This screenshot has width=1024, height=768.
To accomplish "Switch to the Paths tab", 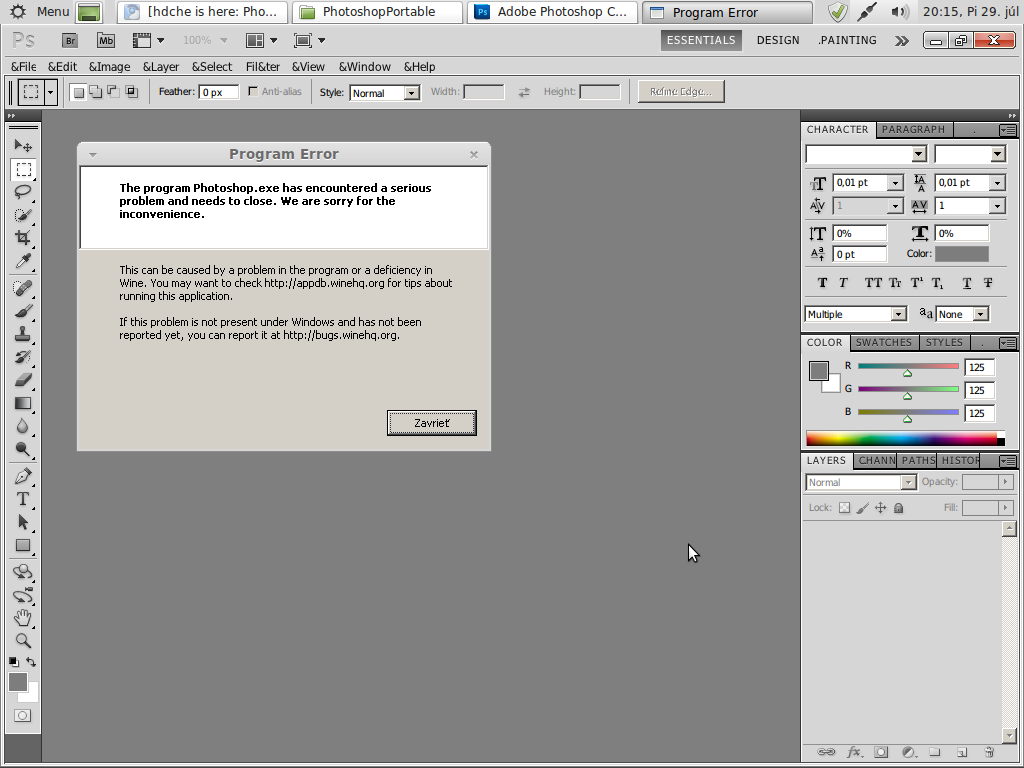I will 918,460.
